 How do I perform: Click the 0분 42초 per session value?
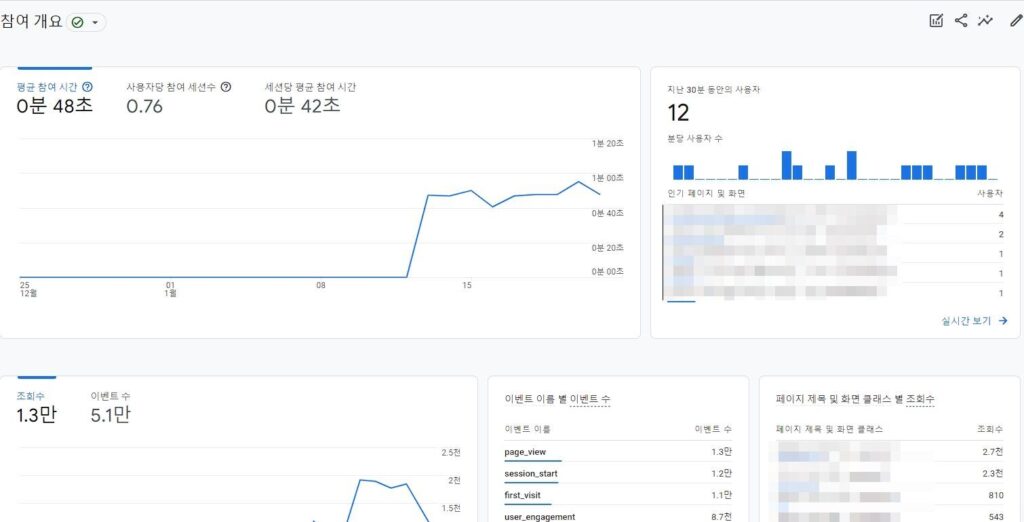pyautogui.click(x=302, y=106)
